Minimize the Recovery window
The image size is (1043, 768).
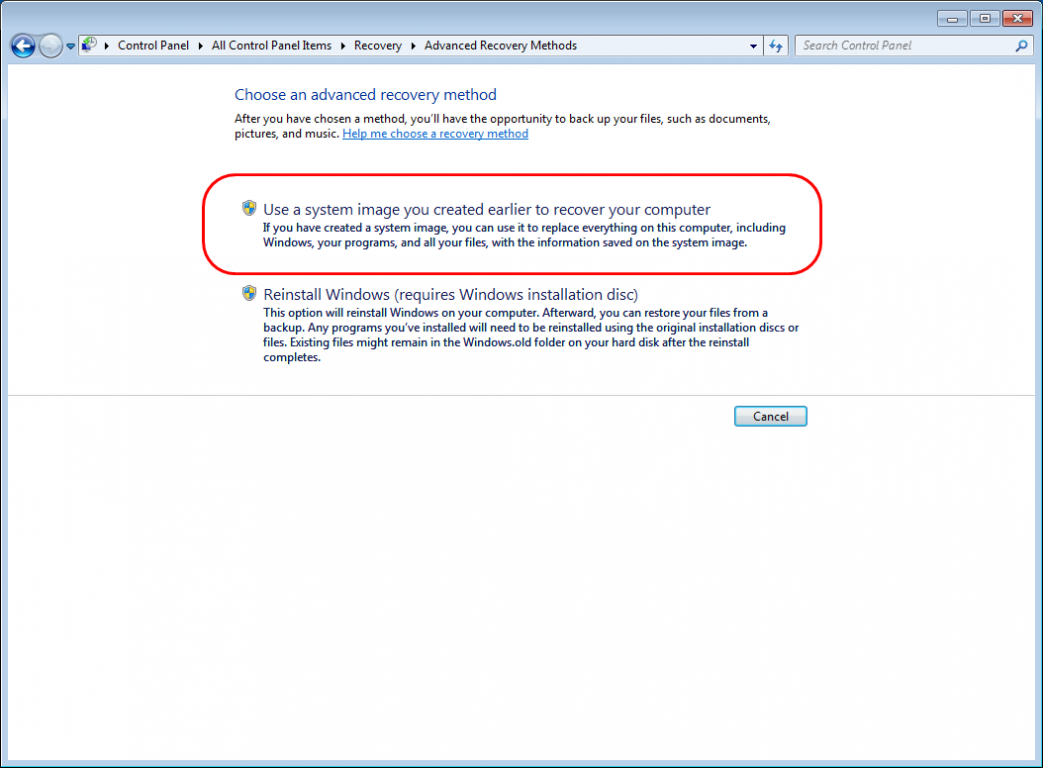[x=952, y=19]
